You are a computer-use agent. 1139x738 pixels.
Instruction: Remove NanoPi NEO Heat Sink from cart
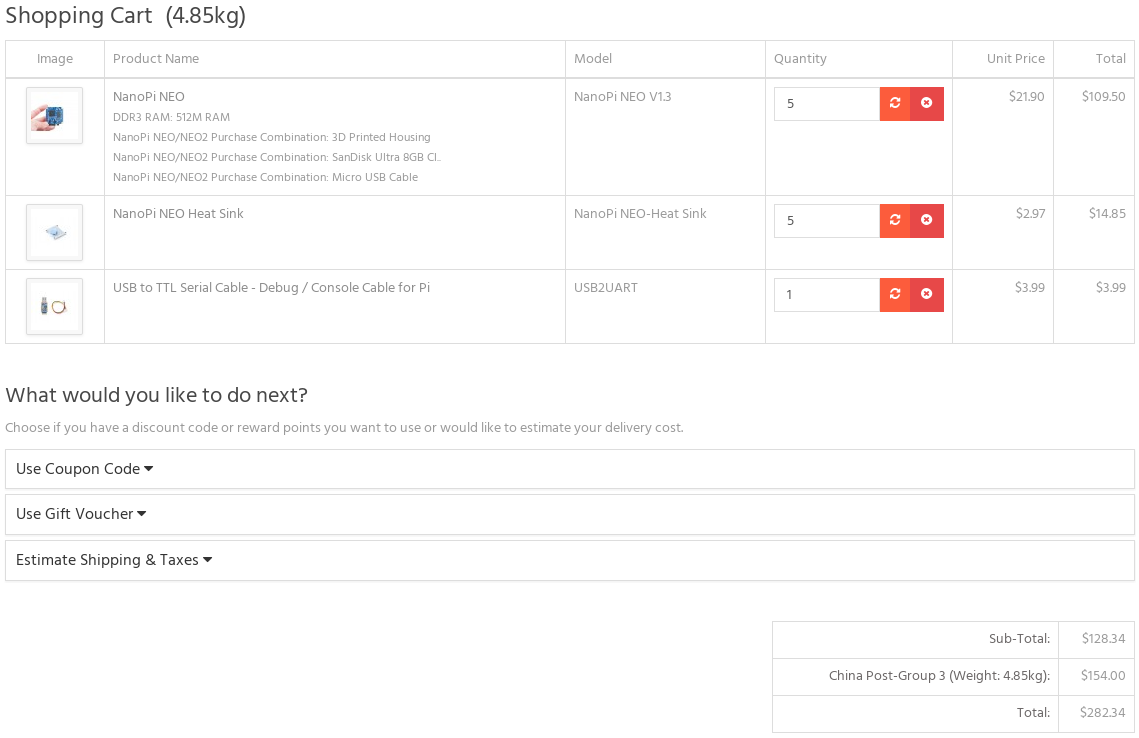927,221
